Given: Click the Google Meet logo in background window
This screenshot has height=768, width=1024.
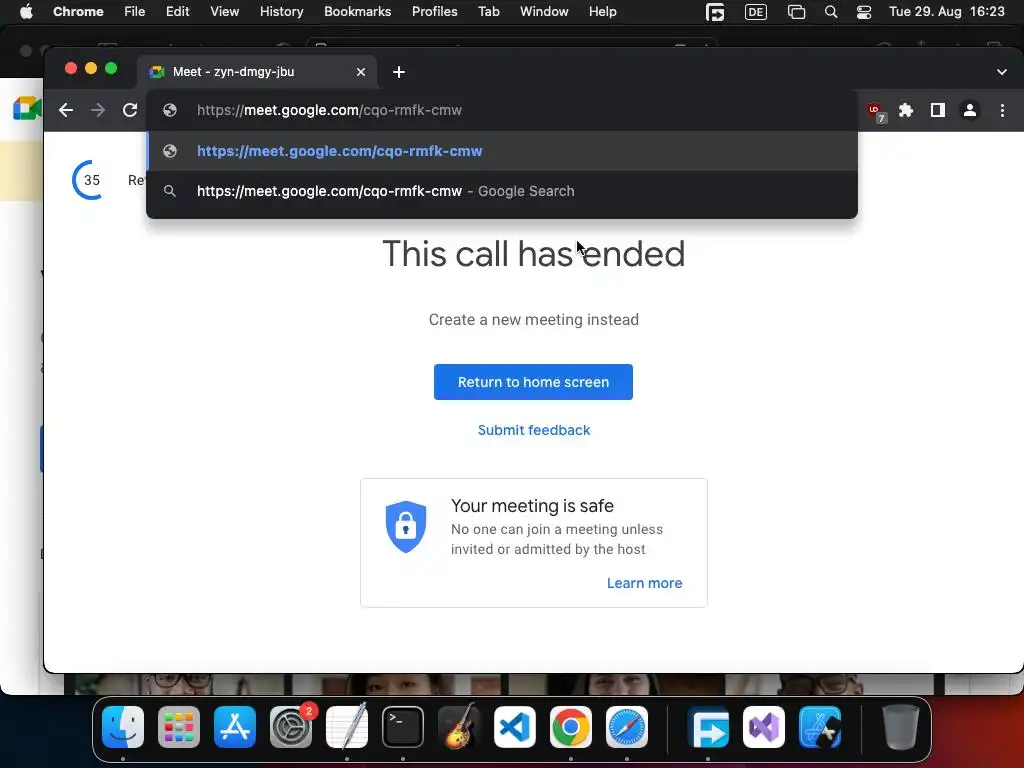Looking at the screenshot, I should pyautogui.click(x=27, y=108).
